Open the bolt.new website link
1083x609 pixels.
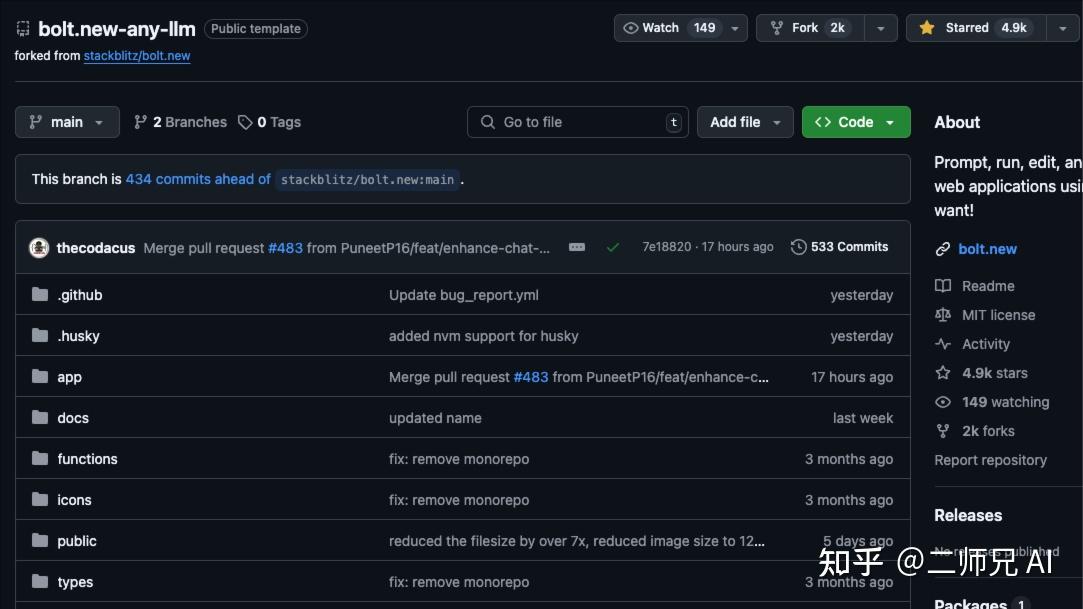click(987, 249)
